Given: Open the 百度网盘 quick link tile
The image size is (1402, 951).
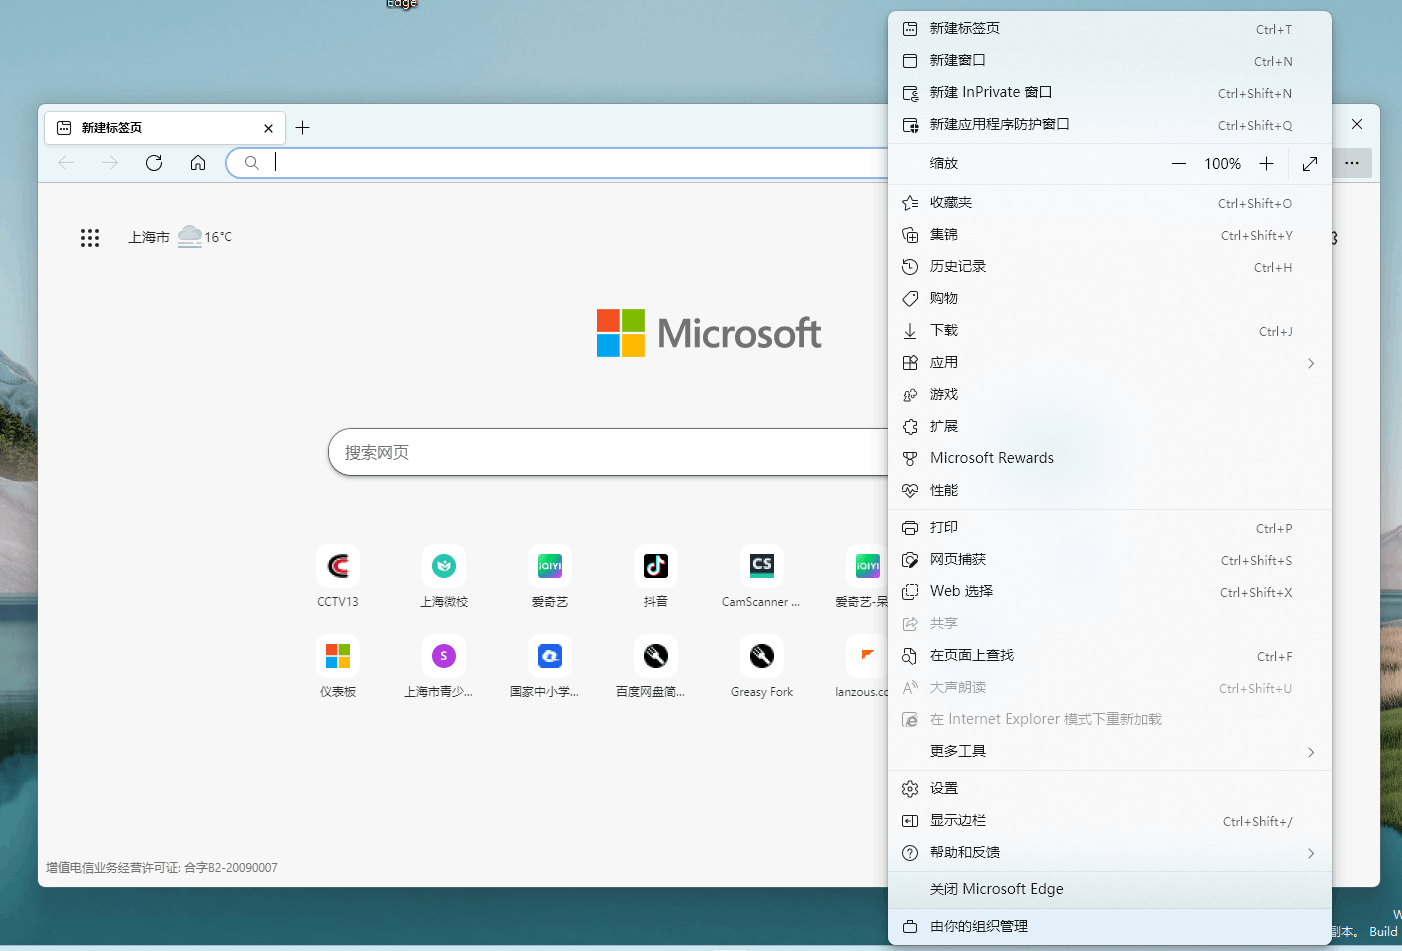Looking at the screenshot, I should click(656, 666).
